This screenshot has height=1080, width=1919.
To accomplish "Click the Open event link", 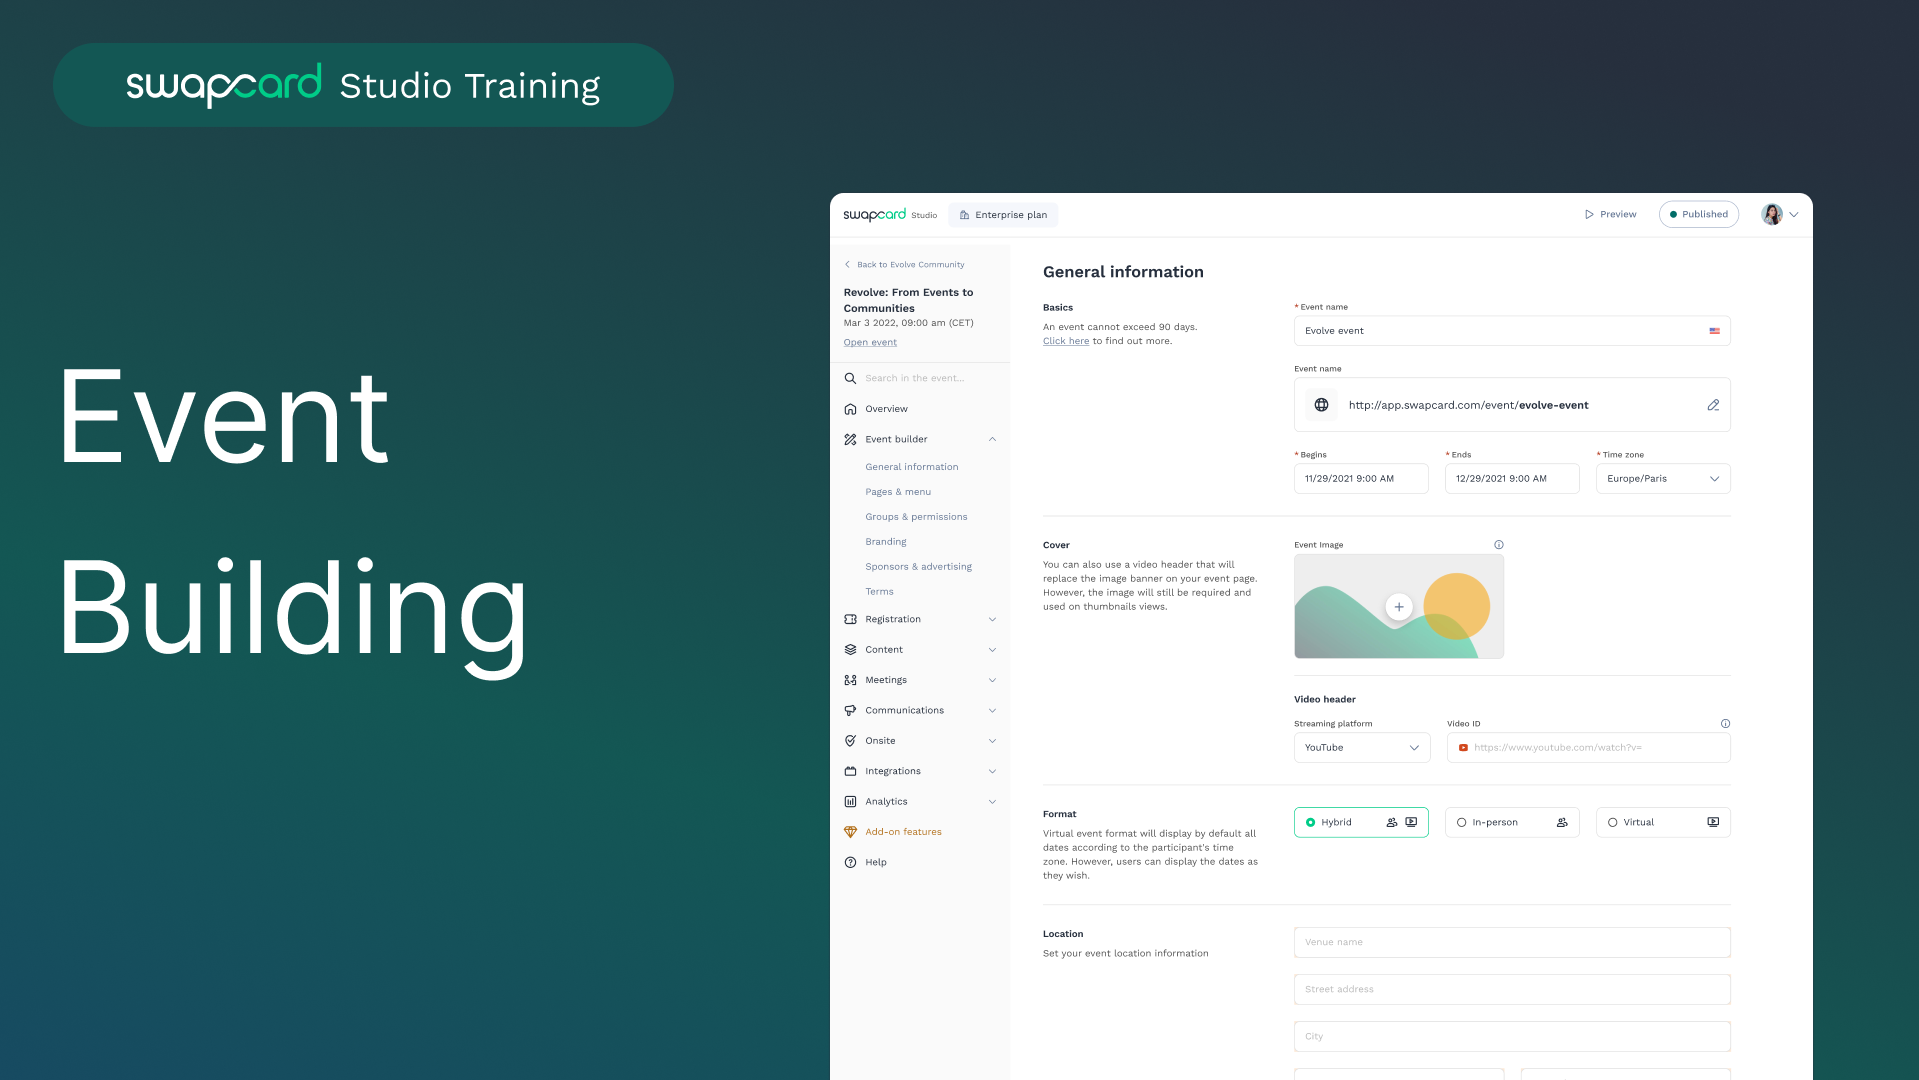I will tap(869, 342).
